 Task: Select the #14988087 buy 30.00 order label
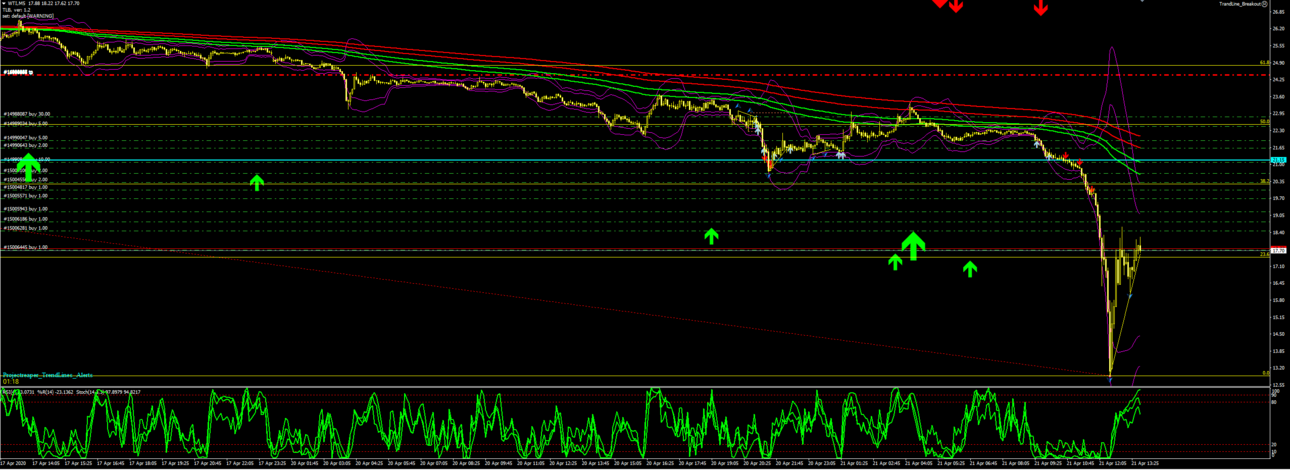coord(27,114)
